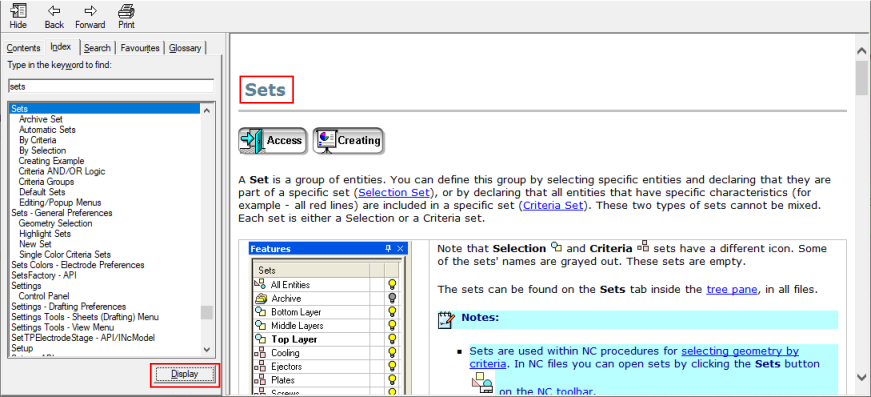Switch to the Search tab

point(97,48)
